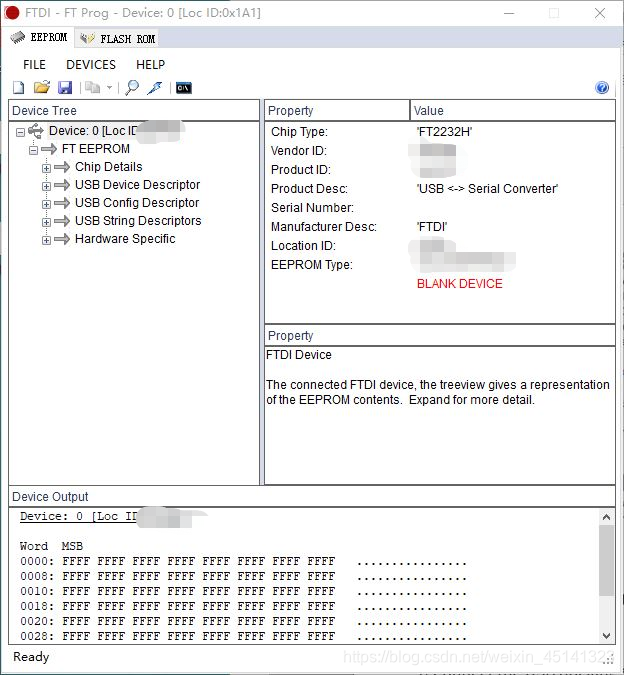The width and height of the screenshot is (624, 675).
Task: Click the 'USB <-> Serial Converter' value
Action: [x=487, y=189]
